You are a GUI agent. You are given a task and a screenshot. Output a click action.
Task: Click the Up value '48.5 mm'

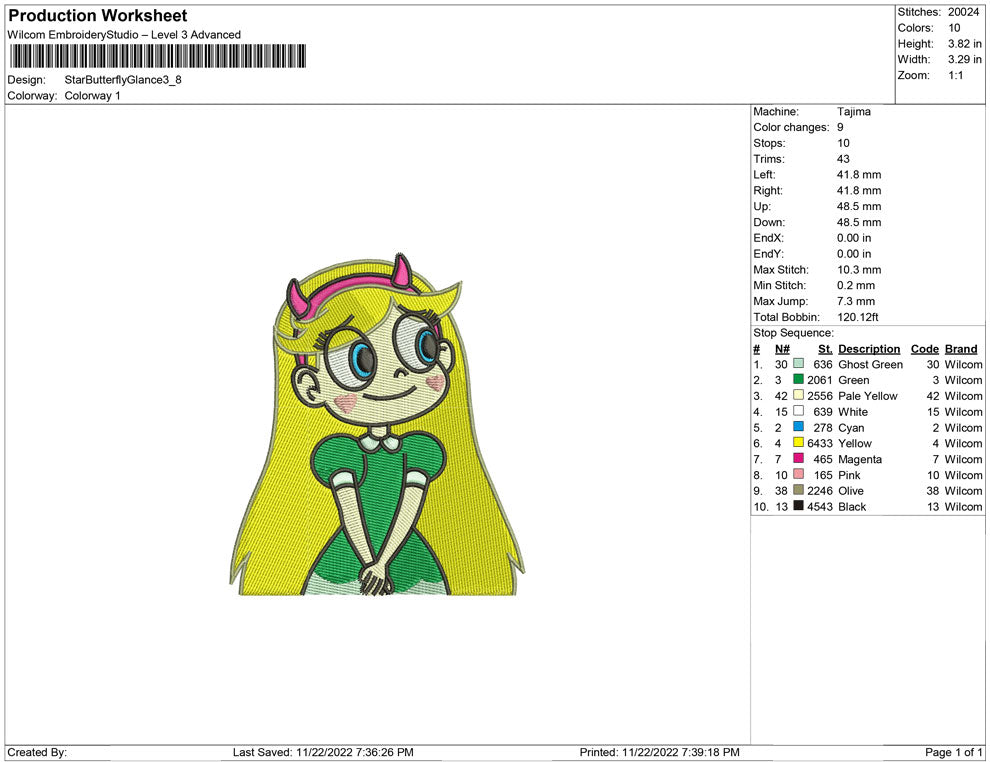(859, 206)
